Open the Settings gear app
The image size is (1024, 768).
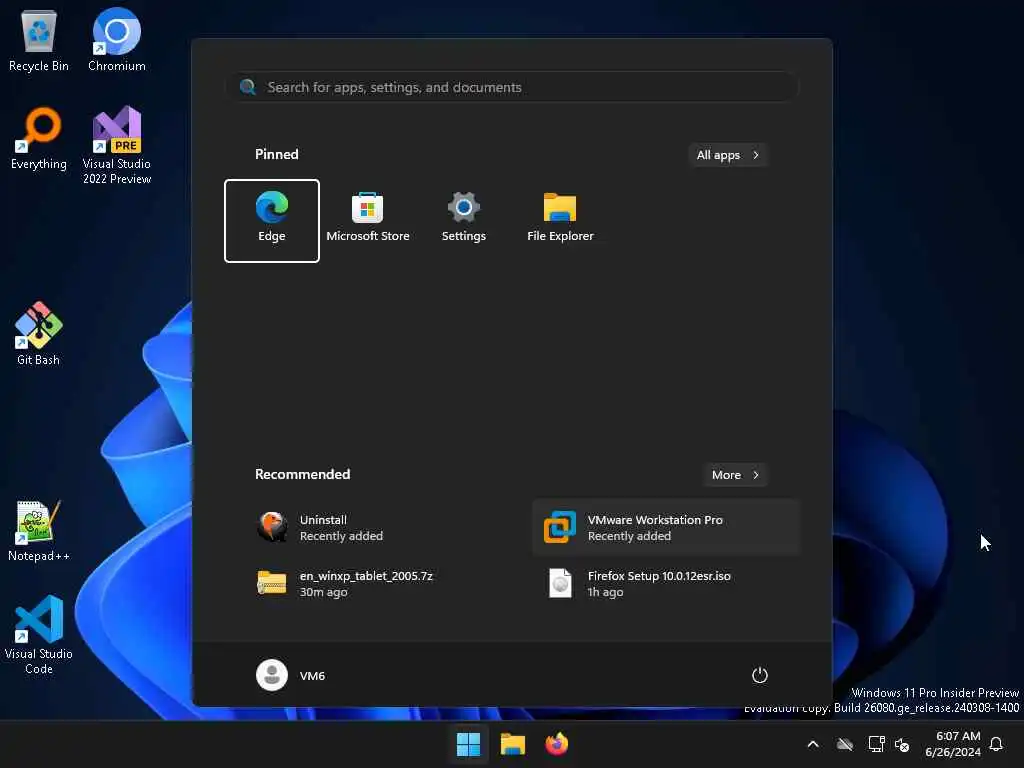[x=464, y=221]
